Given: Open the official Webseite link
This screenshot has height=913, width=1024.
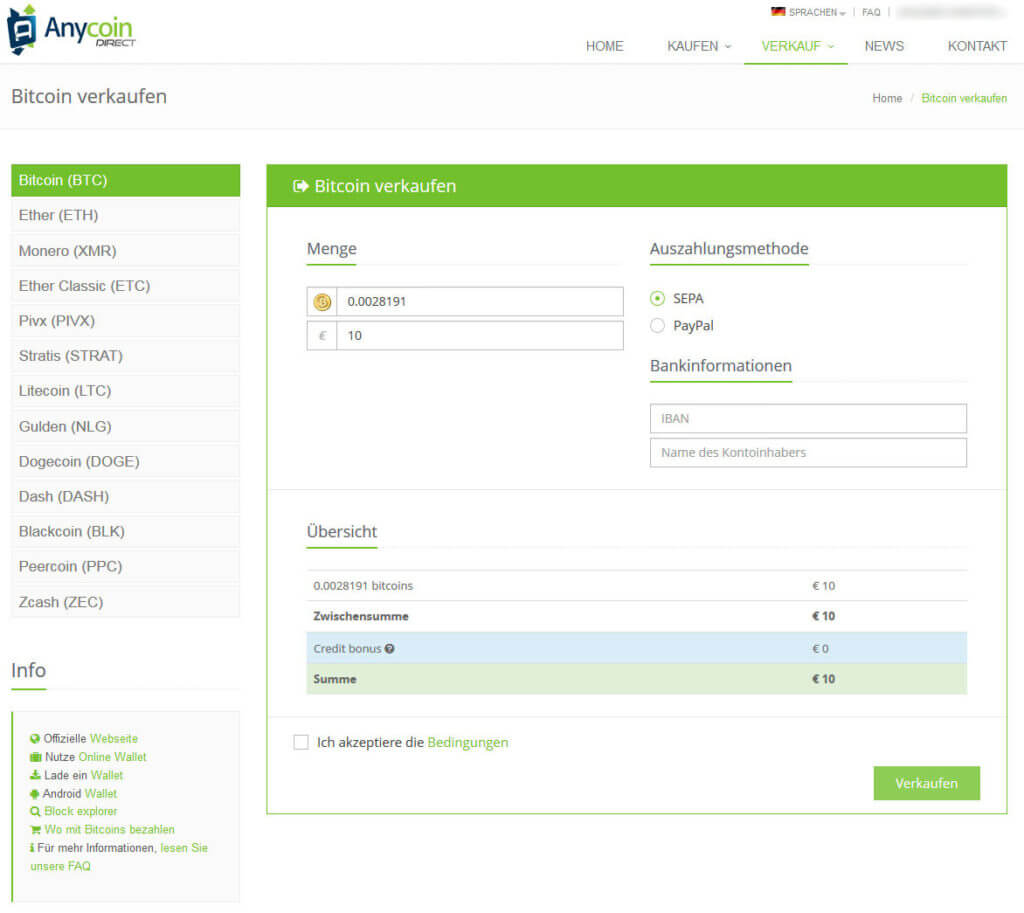Looking at the screenshot, I should point(114,739).
